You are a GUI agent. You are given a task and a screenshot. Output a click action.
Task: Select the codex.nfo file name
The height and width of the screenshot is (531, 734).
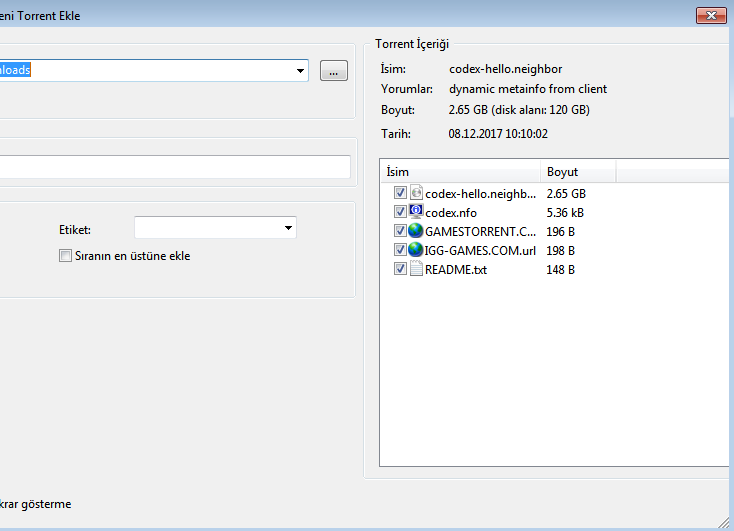(x=451, y=213)
